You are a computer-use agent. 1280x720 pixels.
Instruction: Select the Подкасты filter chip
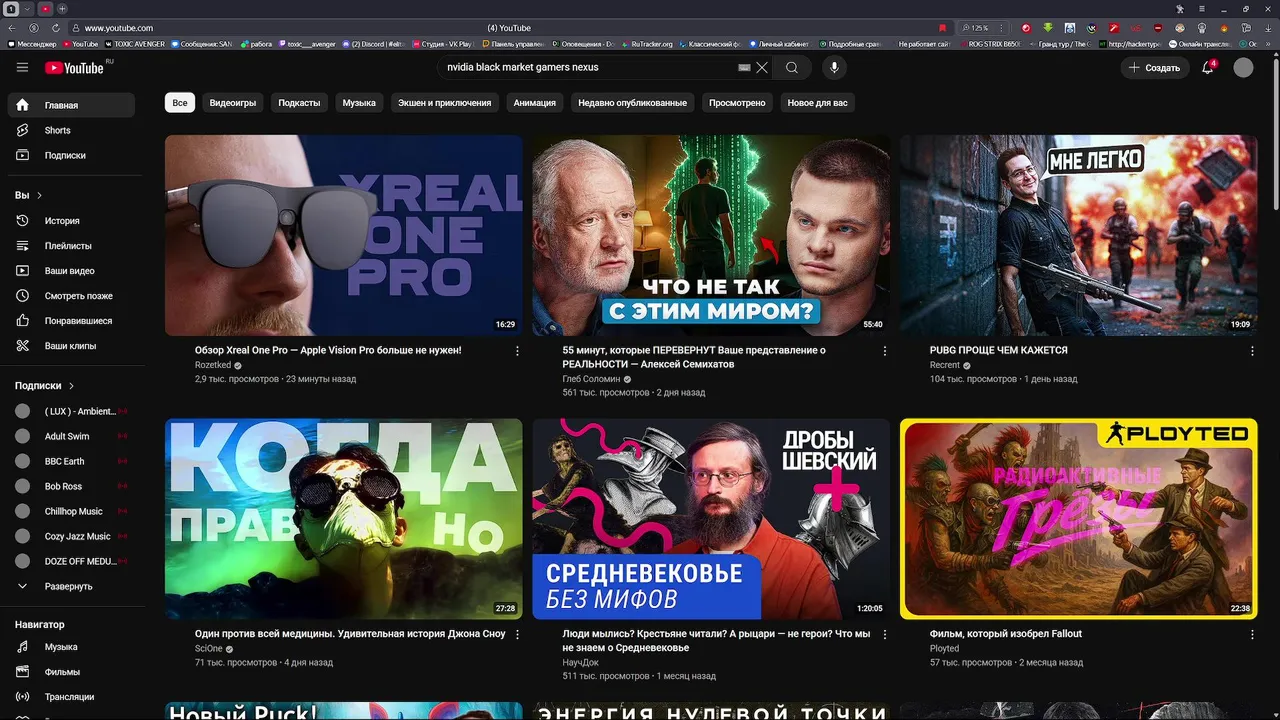click(299, 102)
